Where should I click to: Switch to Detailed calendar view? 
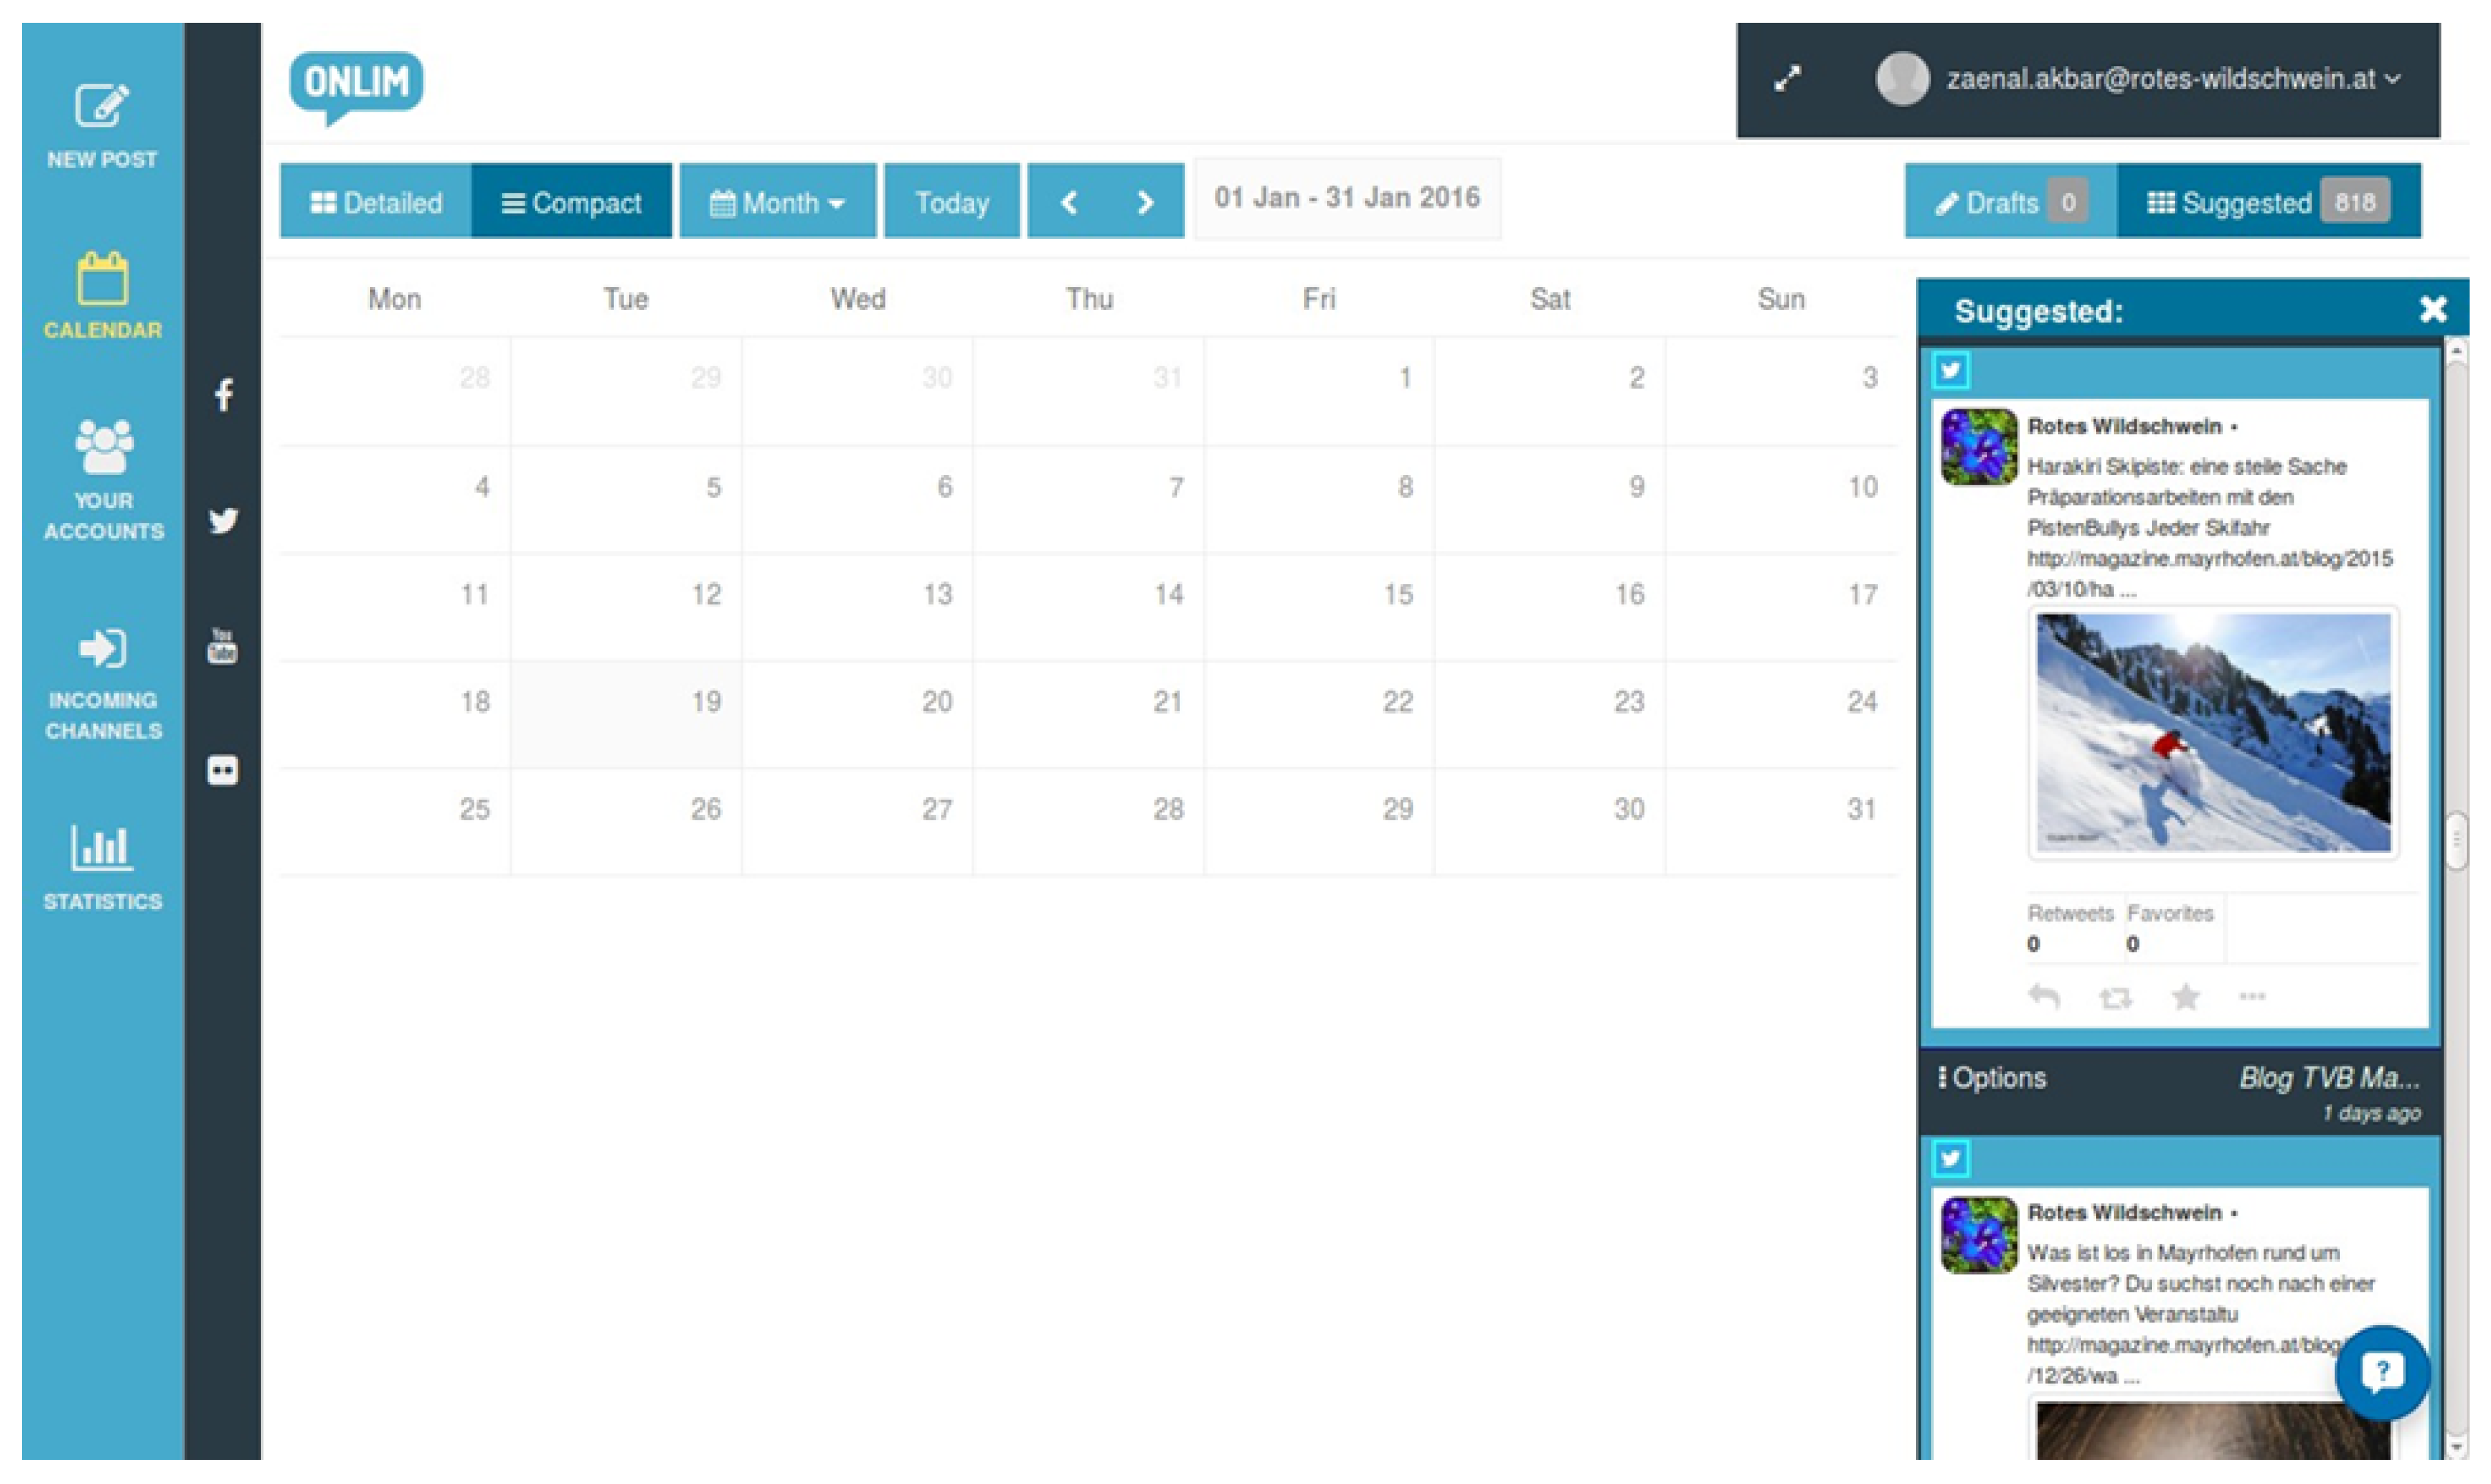(376, 203)
